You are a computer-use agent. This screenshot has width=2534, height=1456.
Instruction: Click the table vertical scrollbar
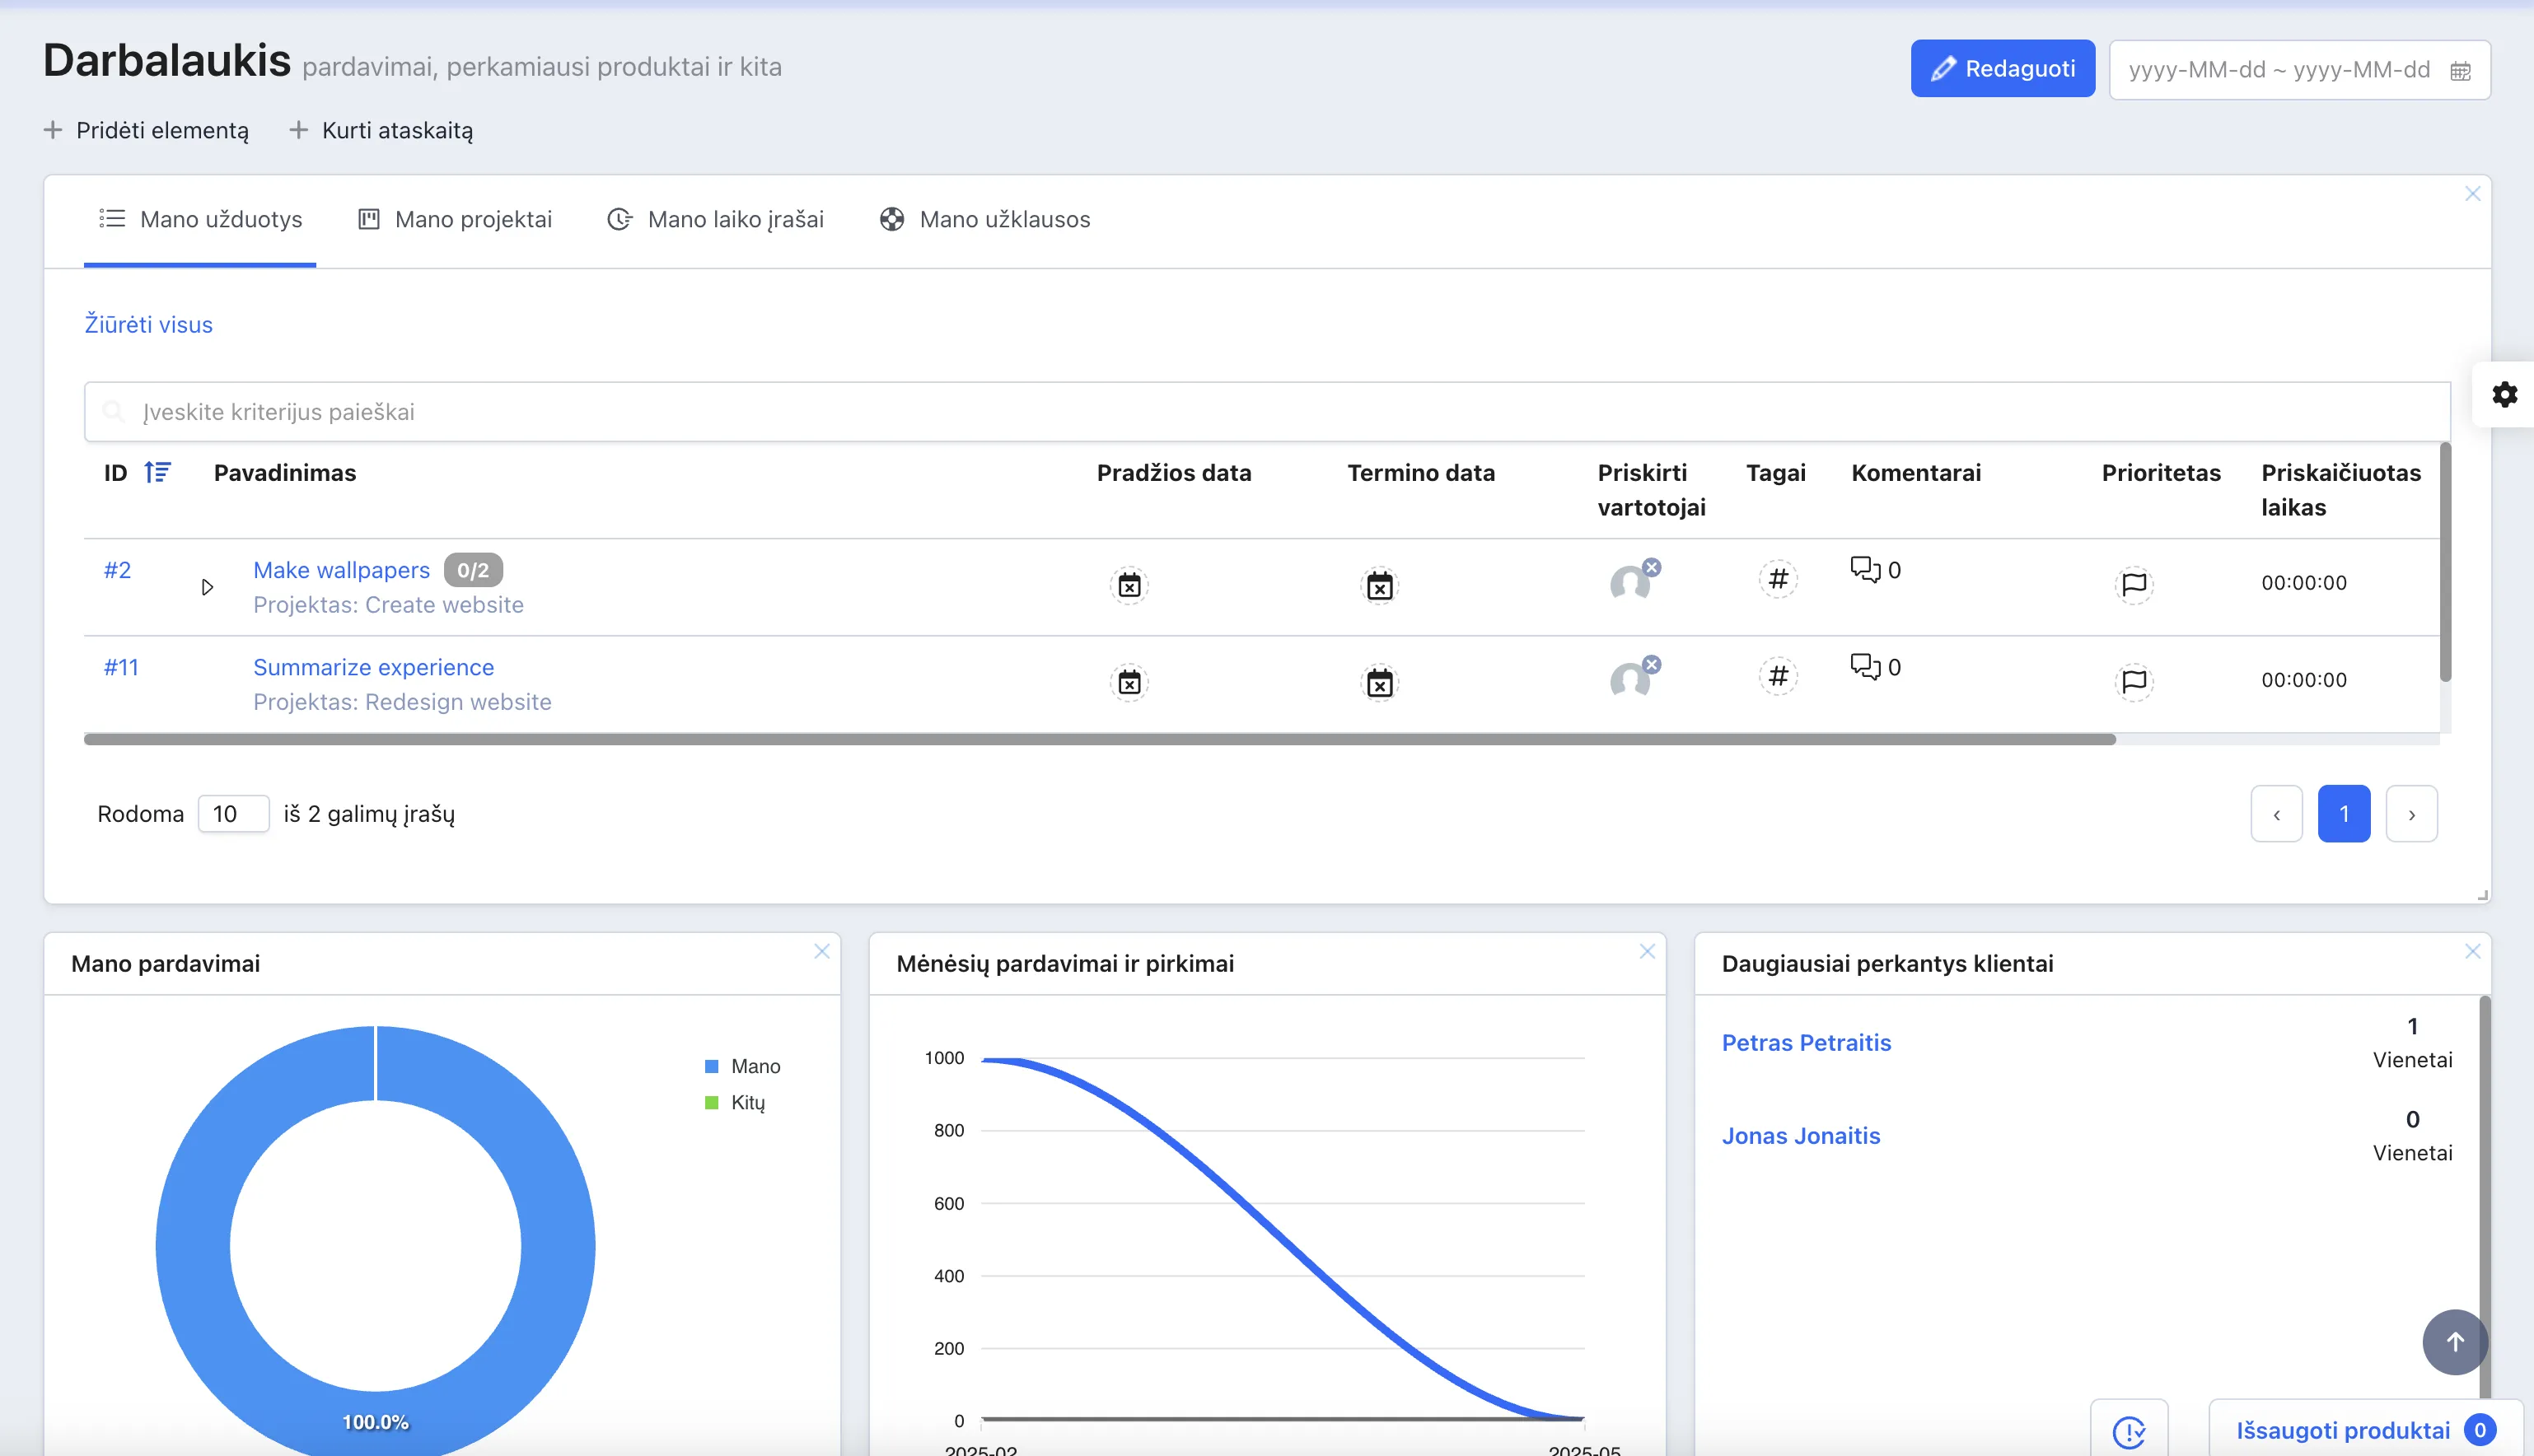point(2445,562)
